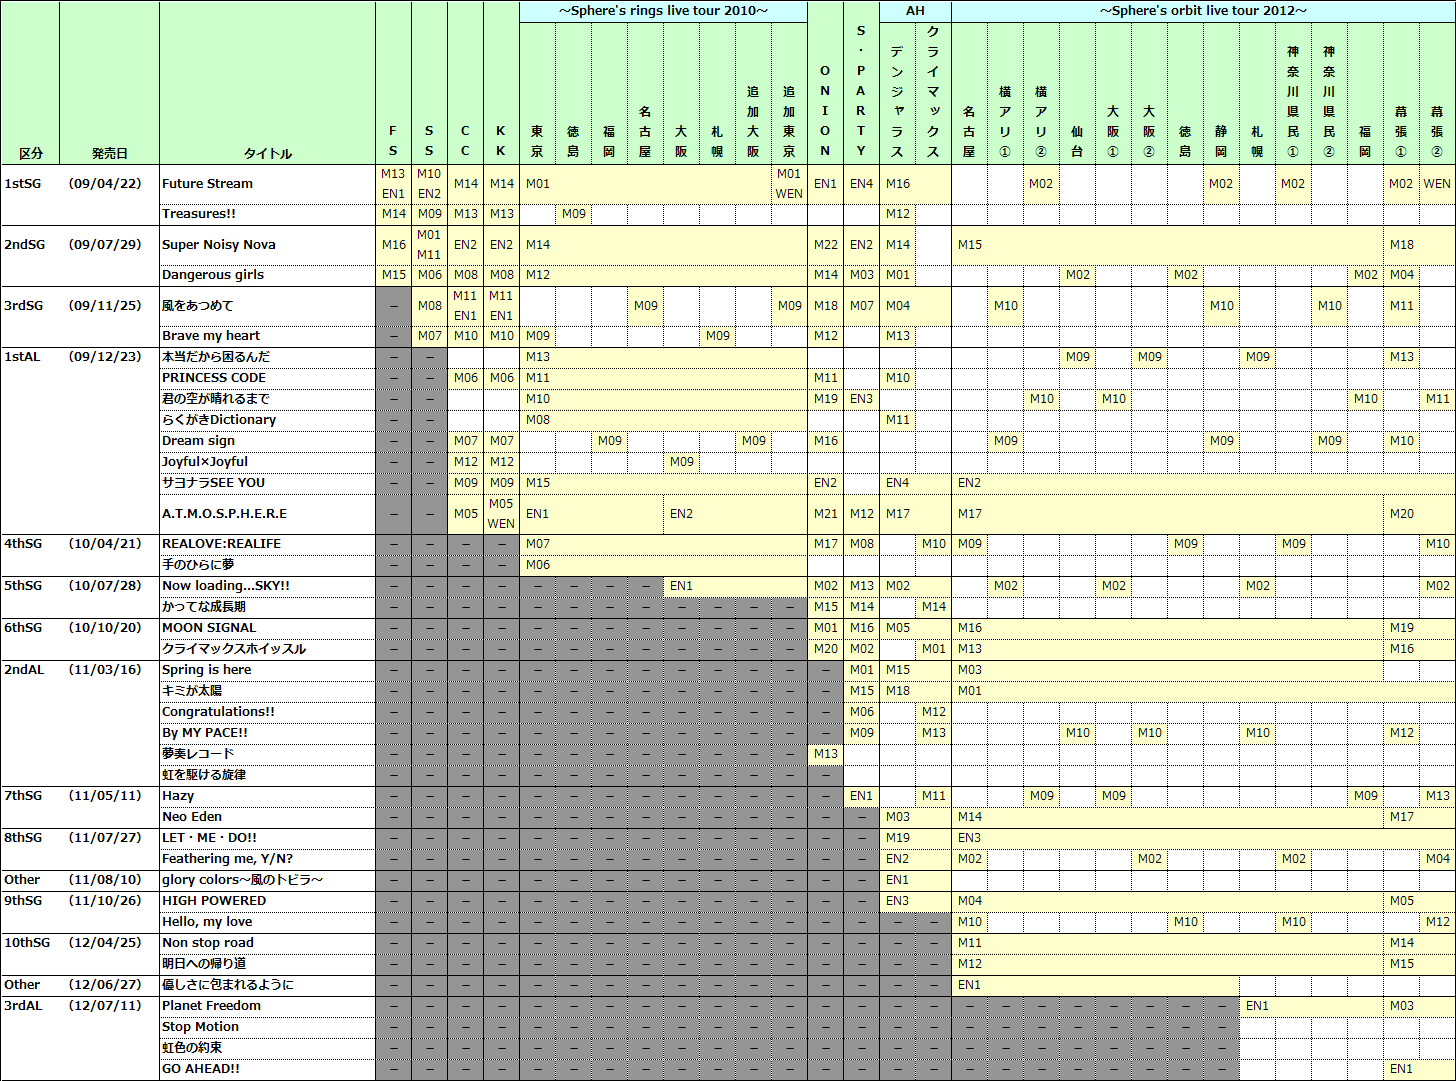Click the Hazy song title
The image size is (1456, 1081).
[178, 796]
